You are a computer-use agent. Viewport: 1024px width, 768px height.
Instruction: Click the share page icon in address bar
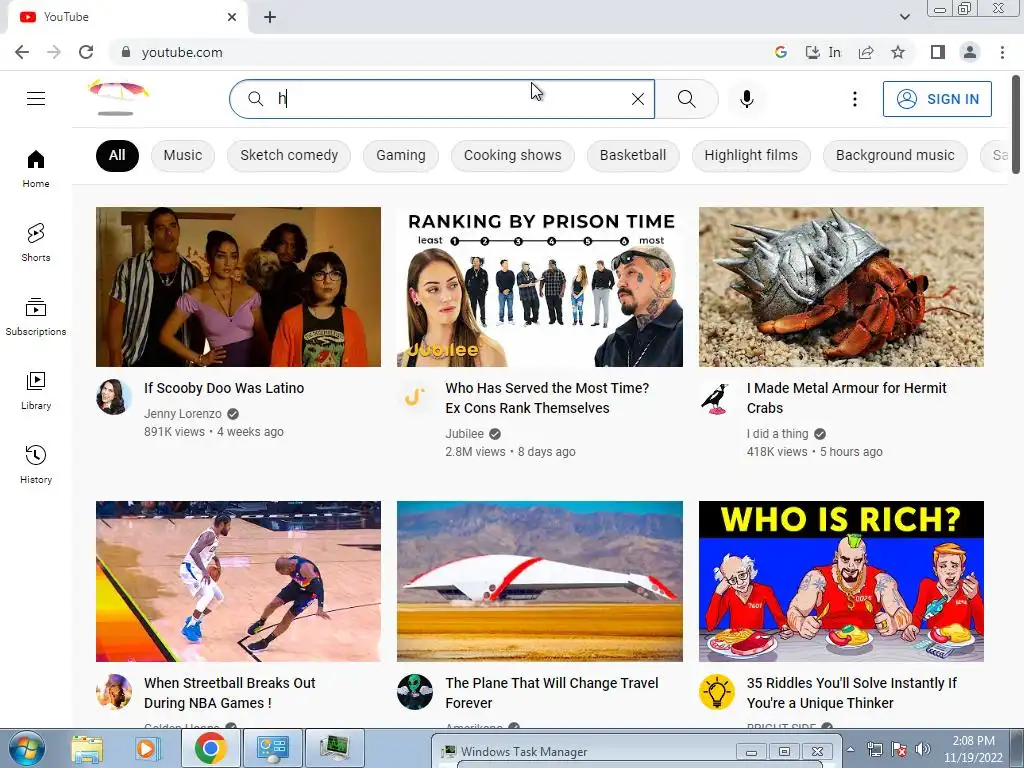tap(866, 52)
